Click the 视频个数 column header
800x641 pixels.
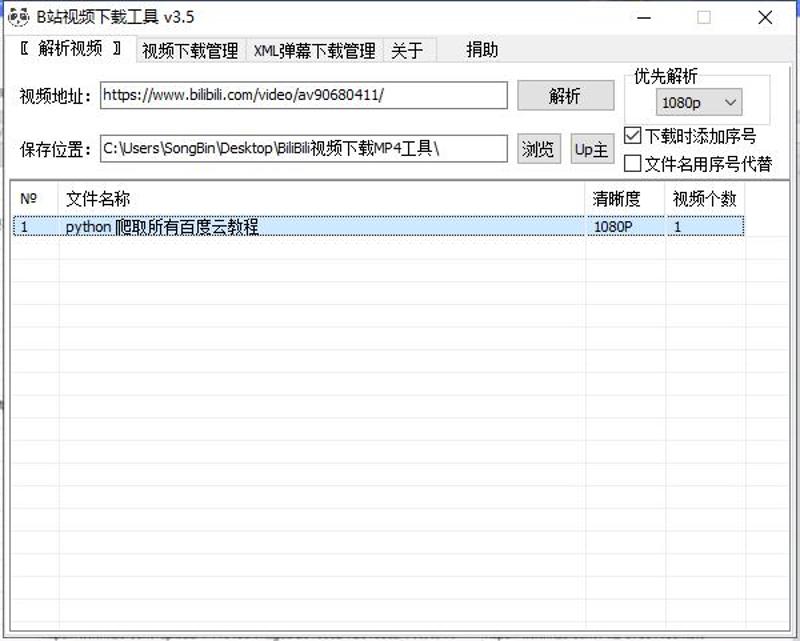coord(704,199)
